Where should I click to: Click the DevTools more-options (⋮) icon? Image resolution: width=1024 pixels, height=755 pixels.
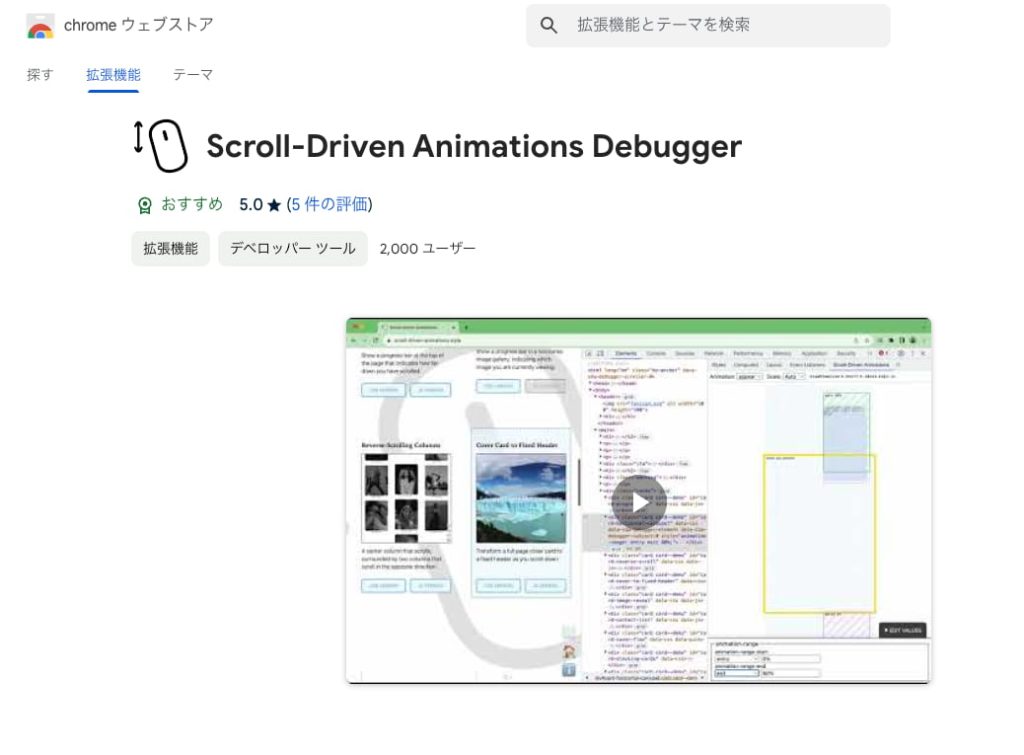click(913, 353)
